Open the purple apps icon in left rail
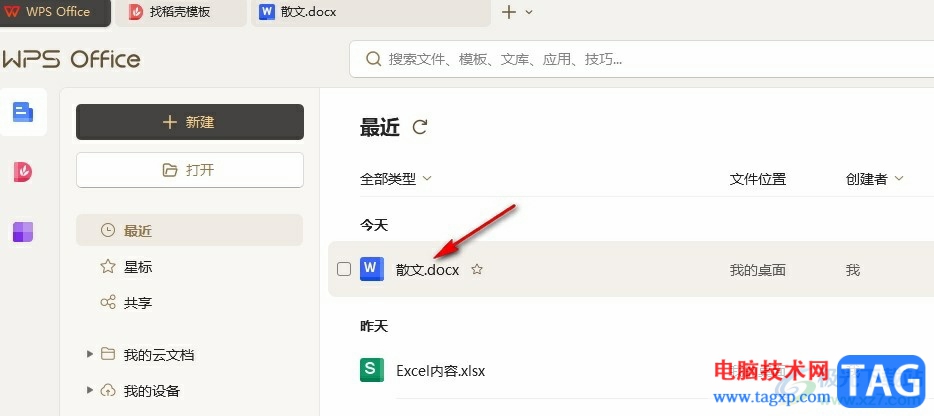The image size is (934, 416). 23,232
